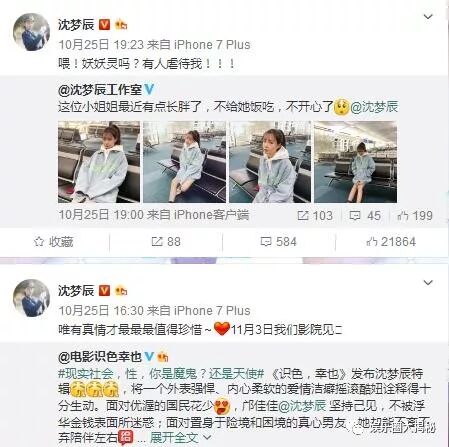Click the orange V verified badge in first post
449x447 pixels.
pos(104,25)
